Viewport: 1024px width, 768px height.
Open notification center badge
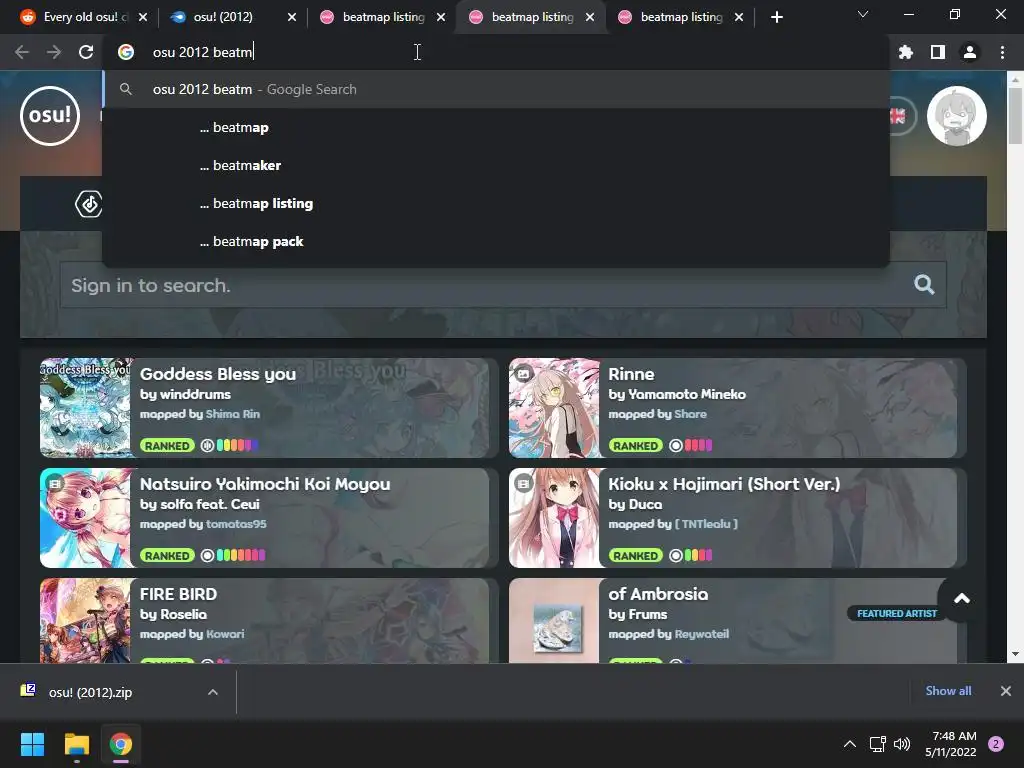(996, 744)
